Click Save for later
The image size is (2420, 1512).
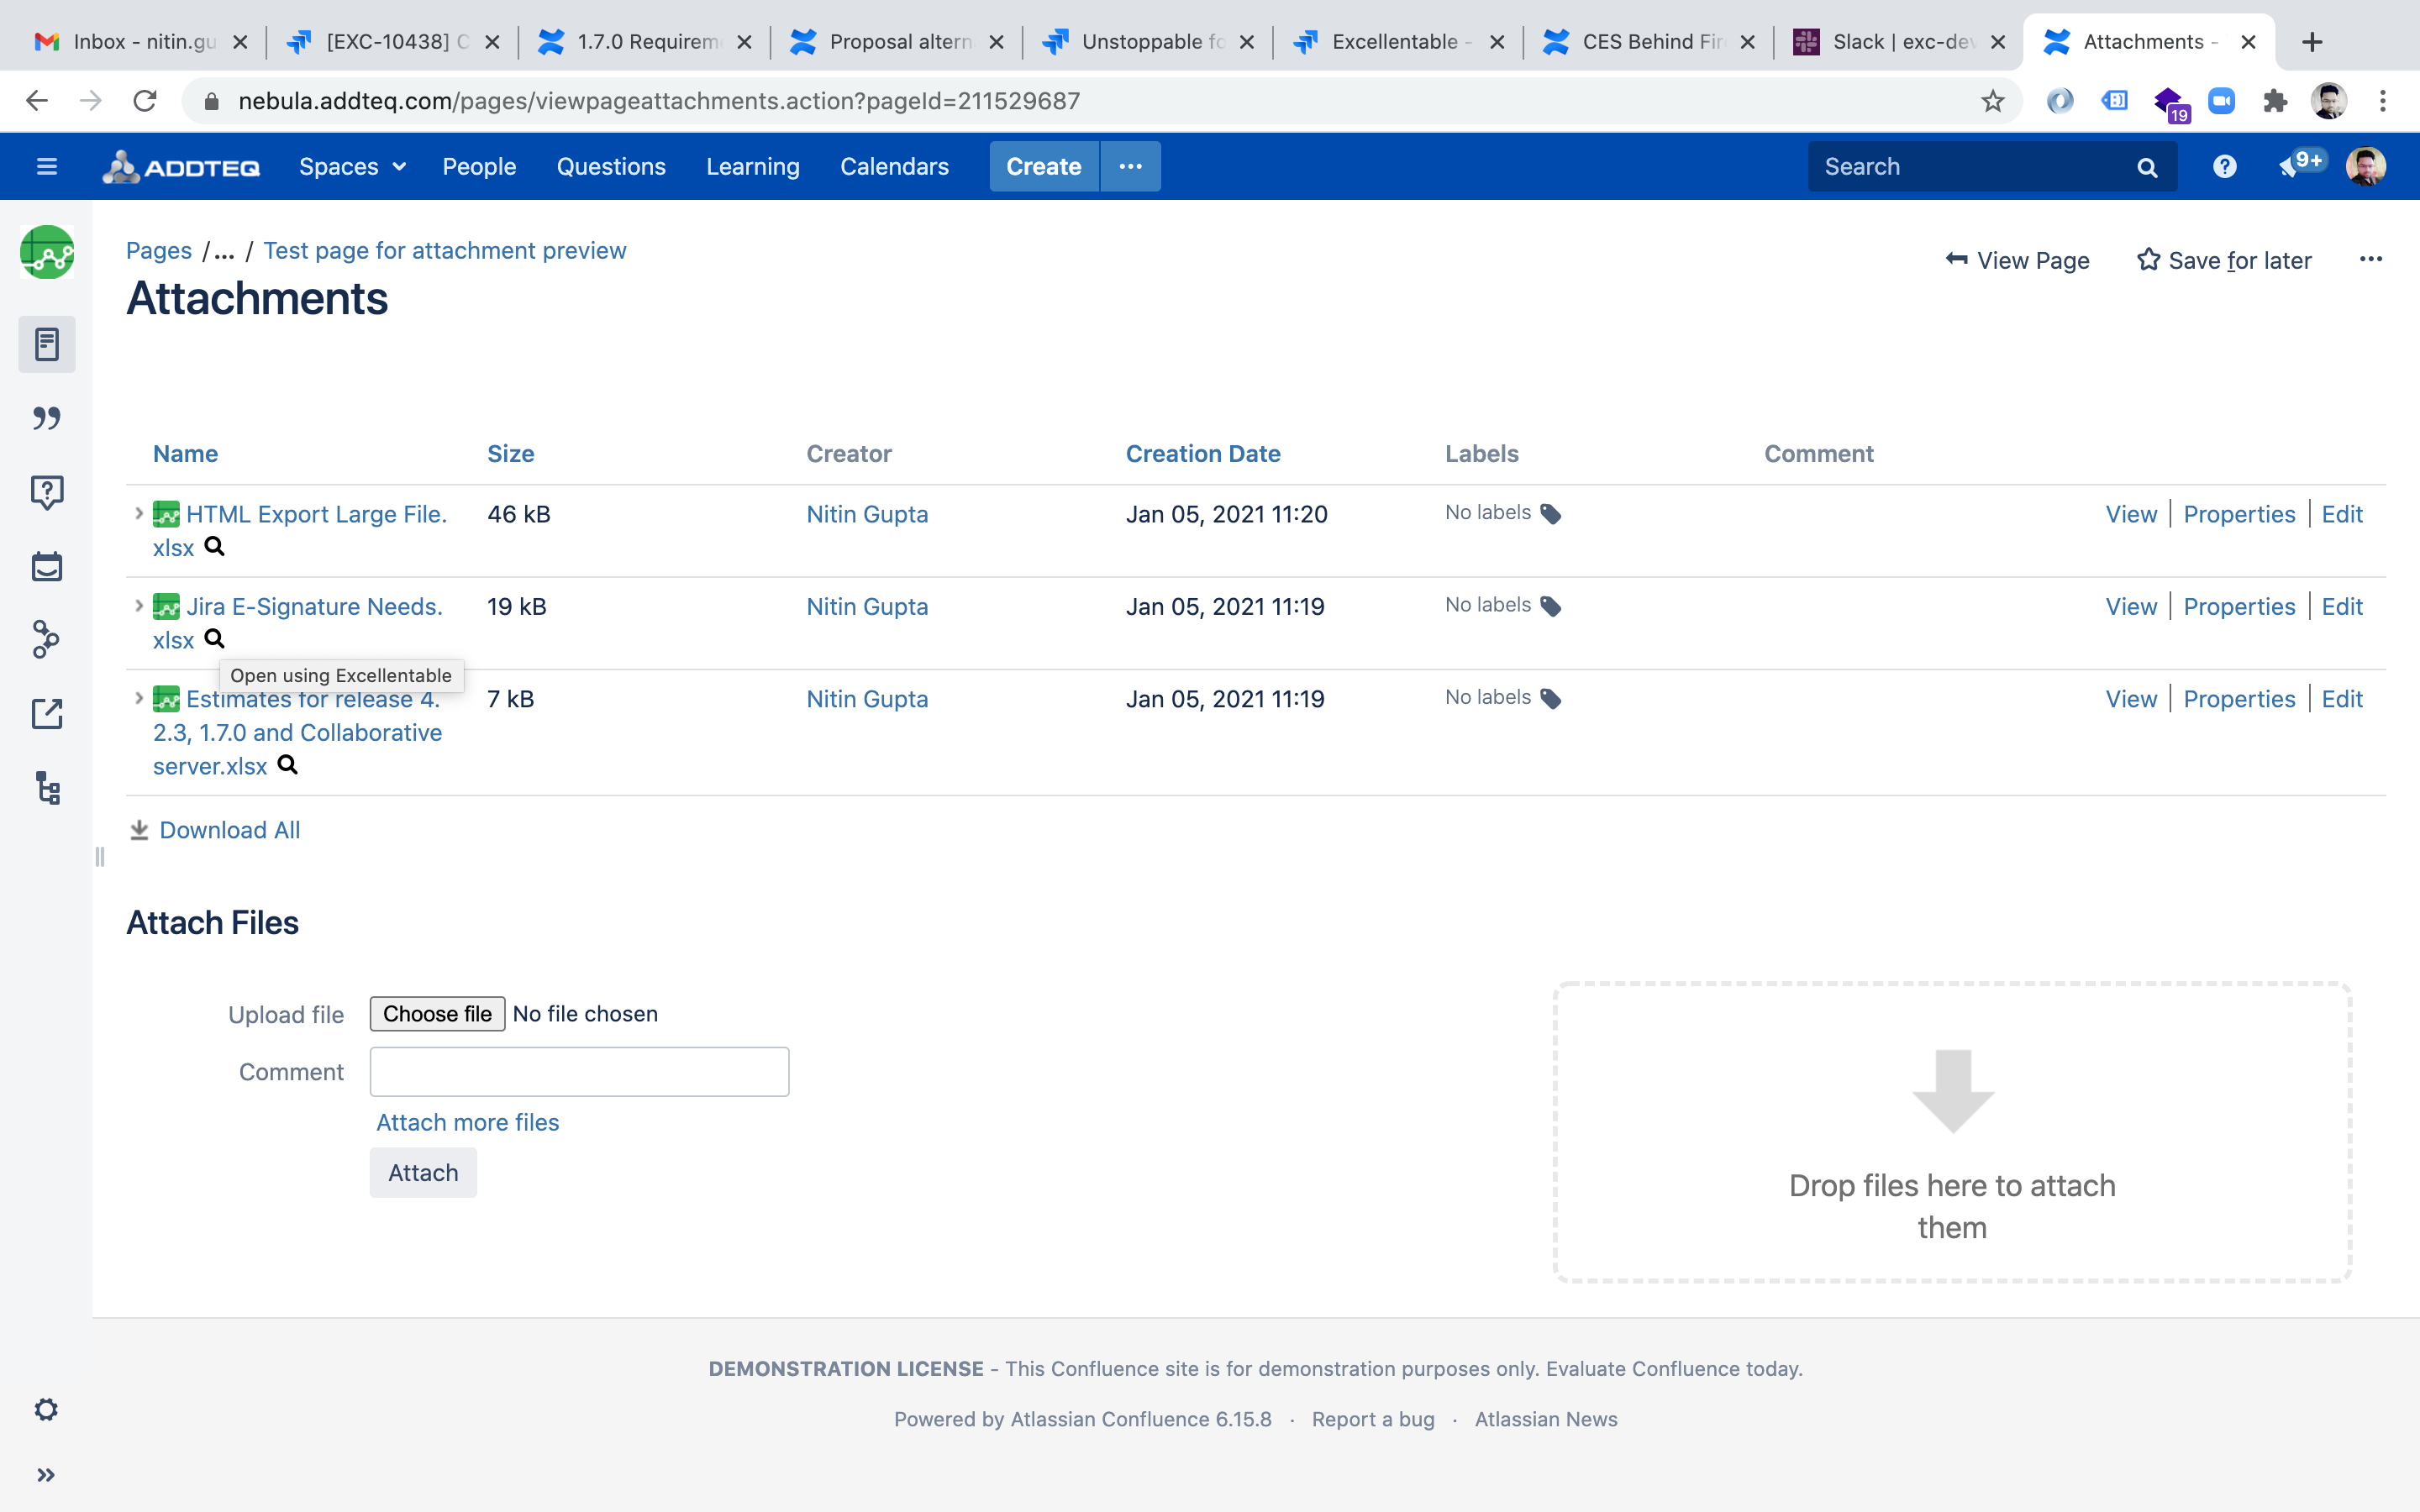point(2224,260)
